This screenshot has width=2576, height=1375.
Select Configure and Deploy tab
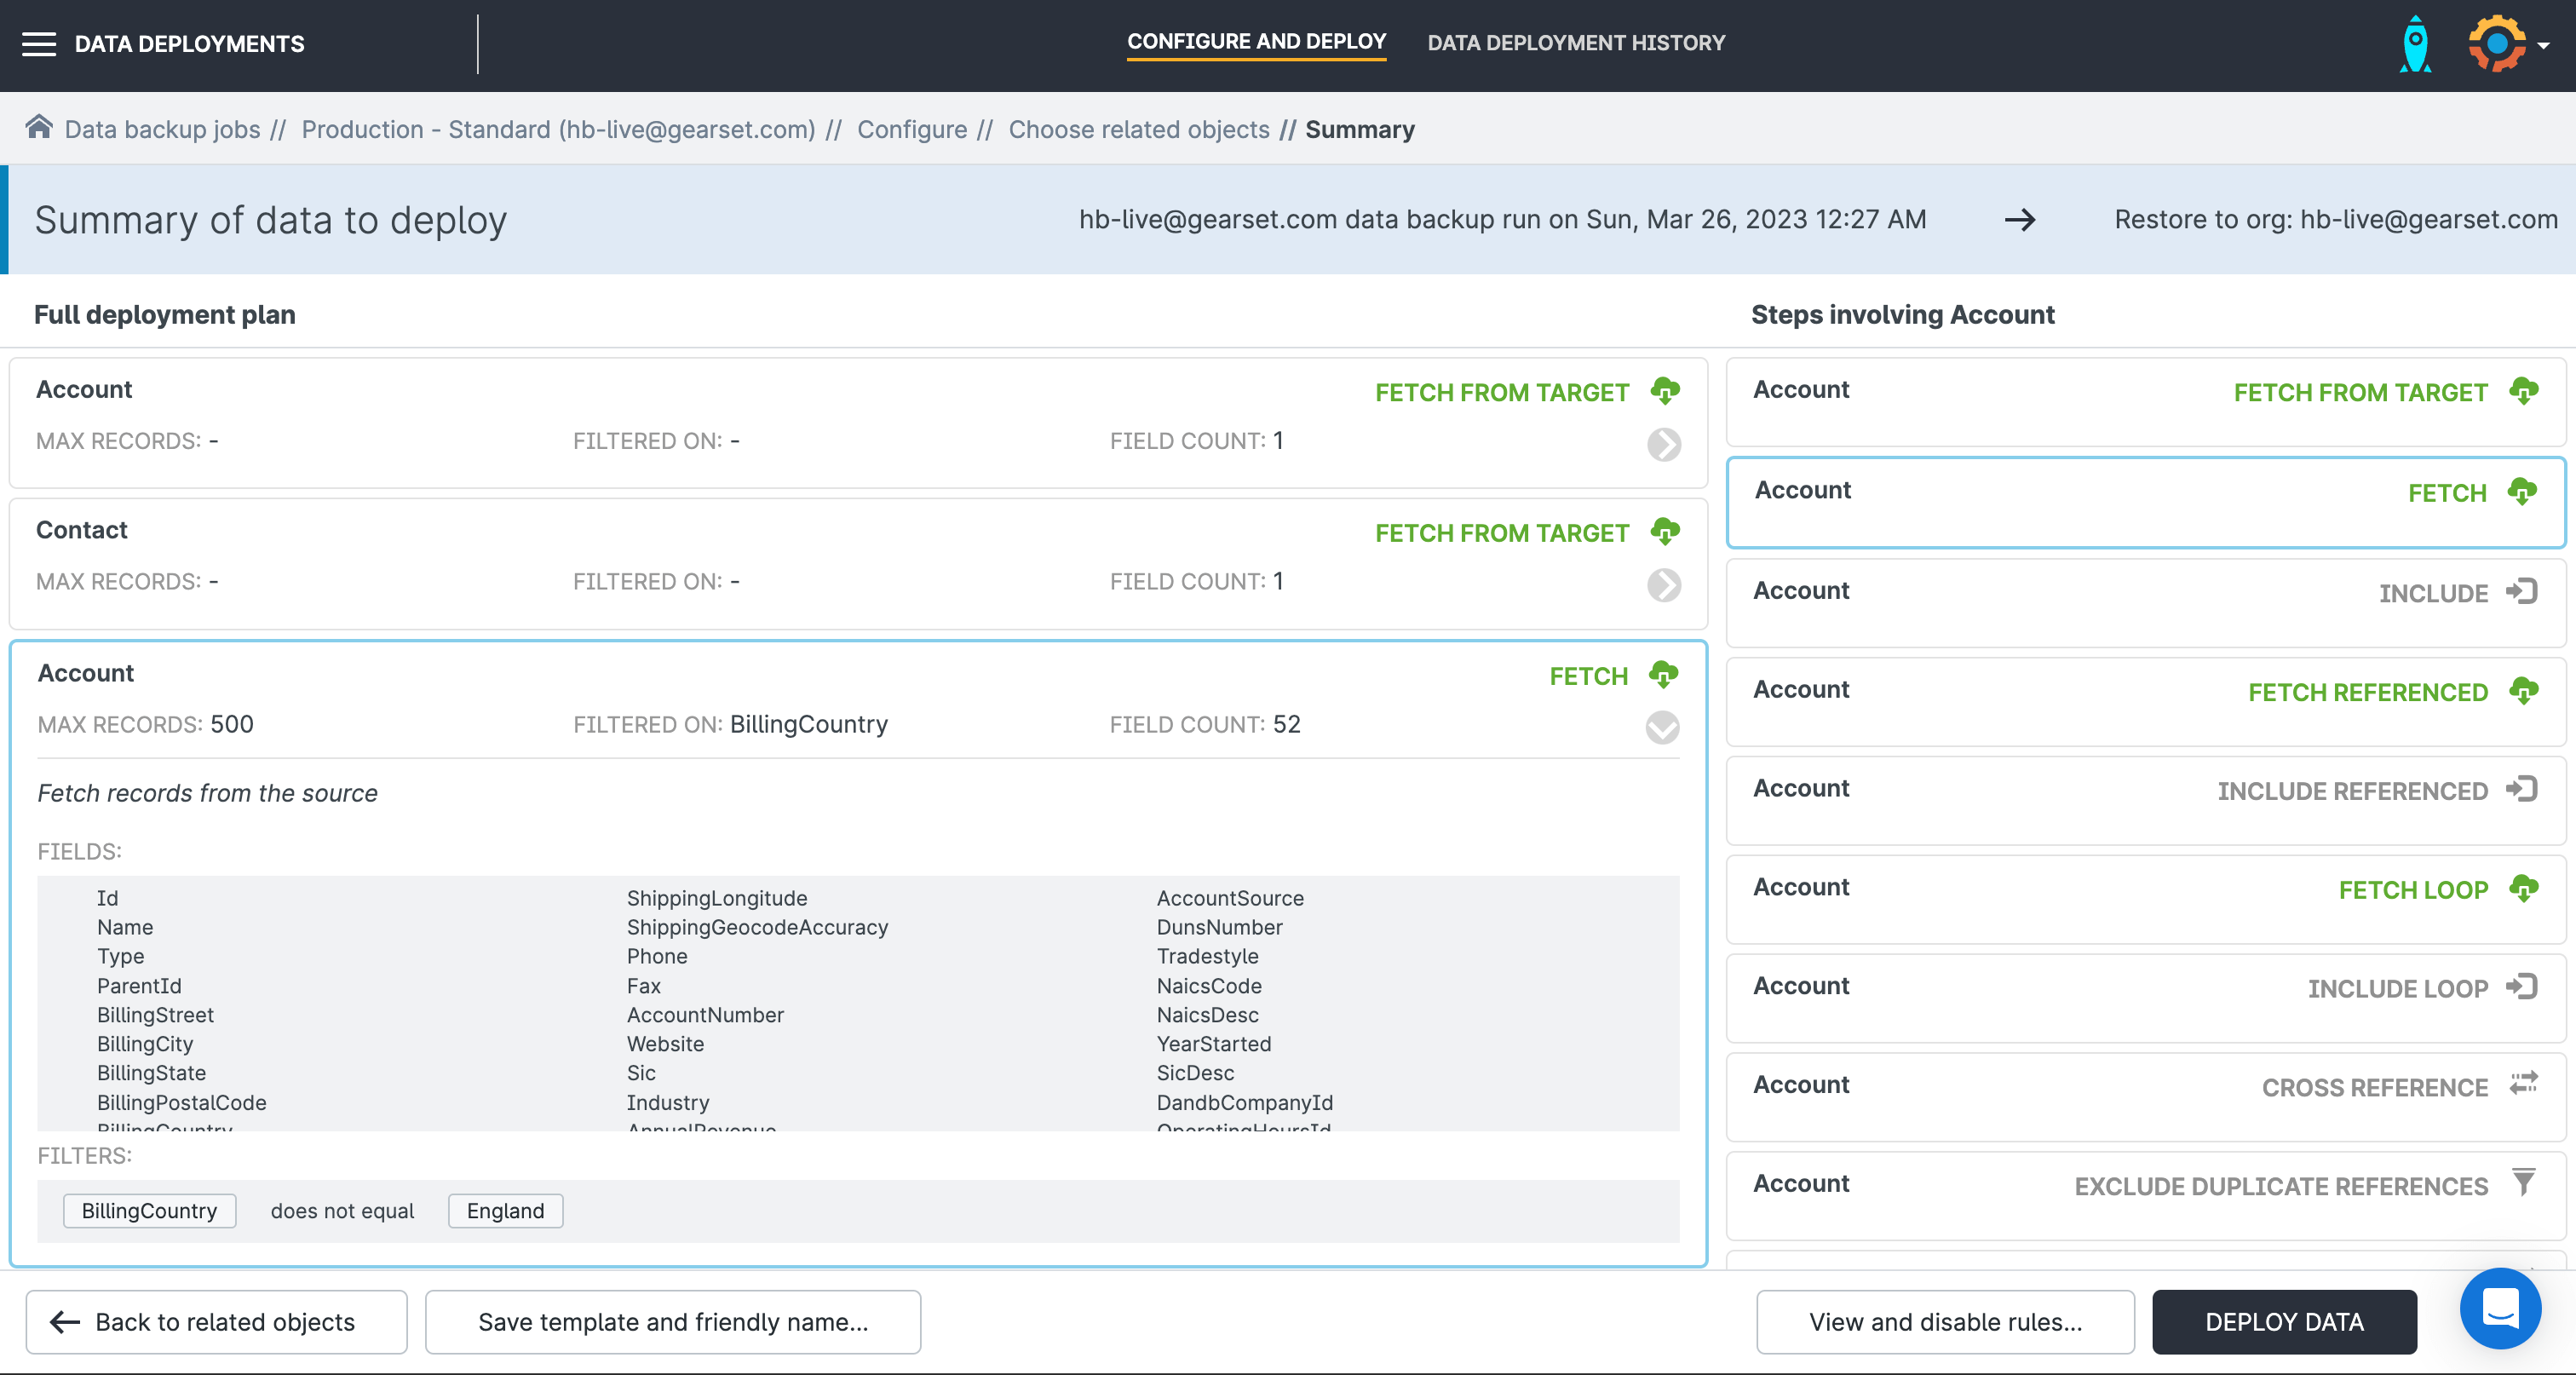[x=1256, y=42]
